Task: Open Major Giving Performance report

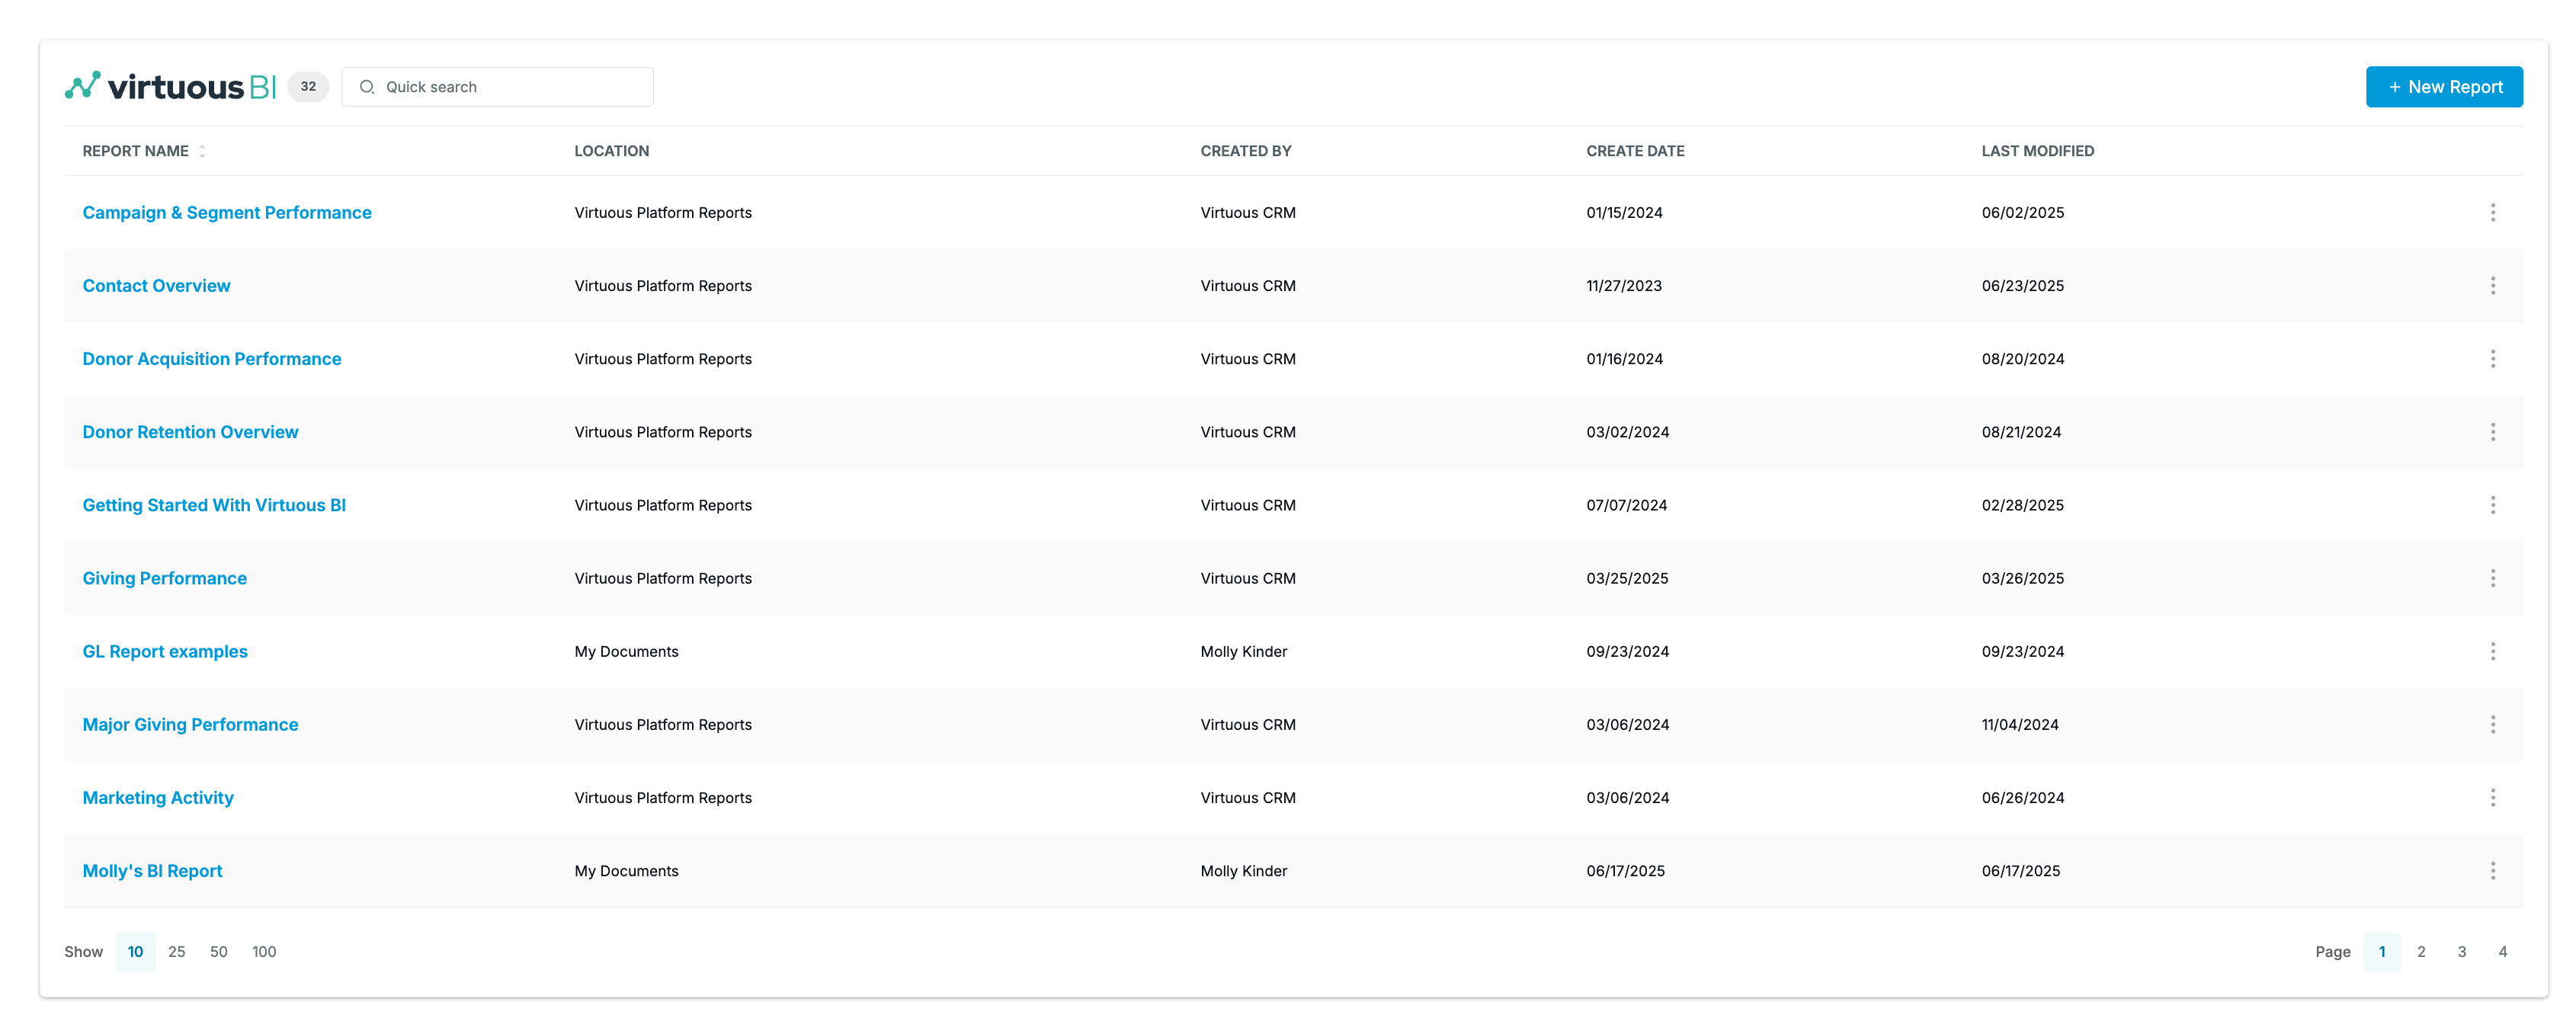Action: point(190,724)
